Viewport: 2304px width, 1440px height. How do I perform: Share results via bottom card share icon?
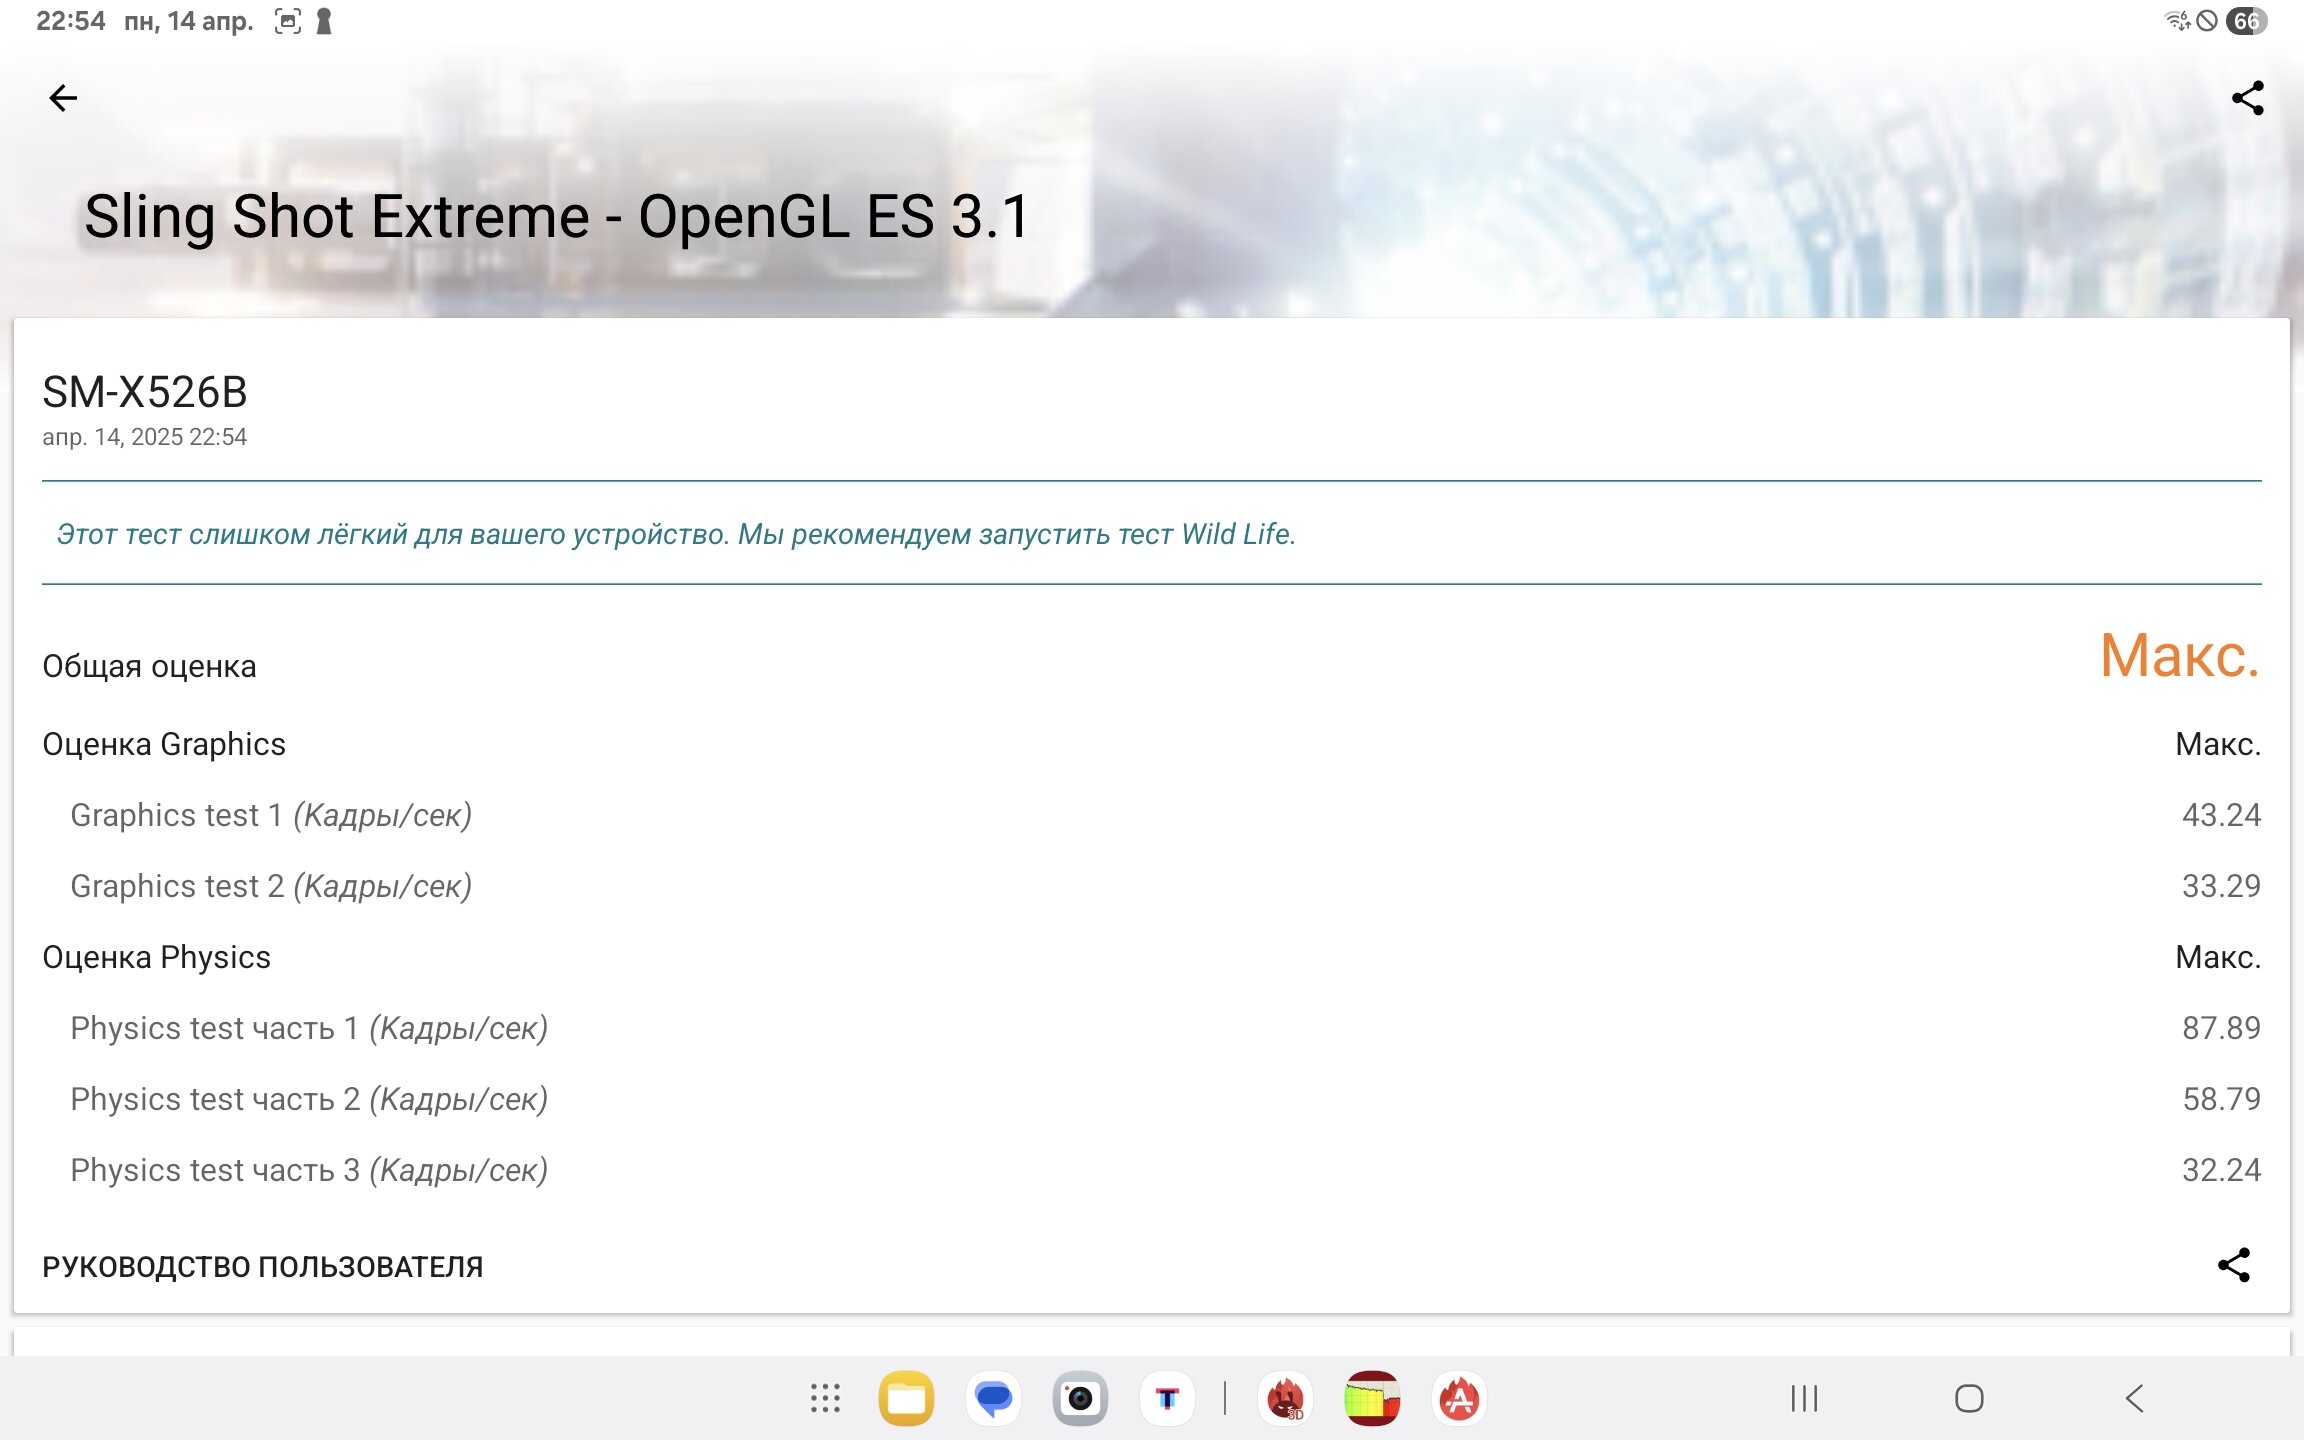pos(2233,1265)
